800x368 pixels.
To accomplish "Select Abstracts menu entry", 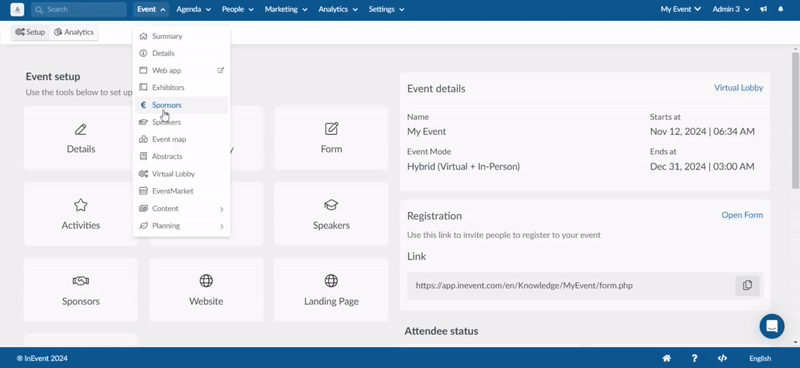I will [x=181, y=157].
